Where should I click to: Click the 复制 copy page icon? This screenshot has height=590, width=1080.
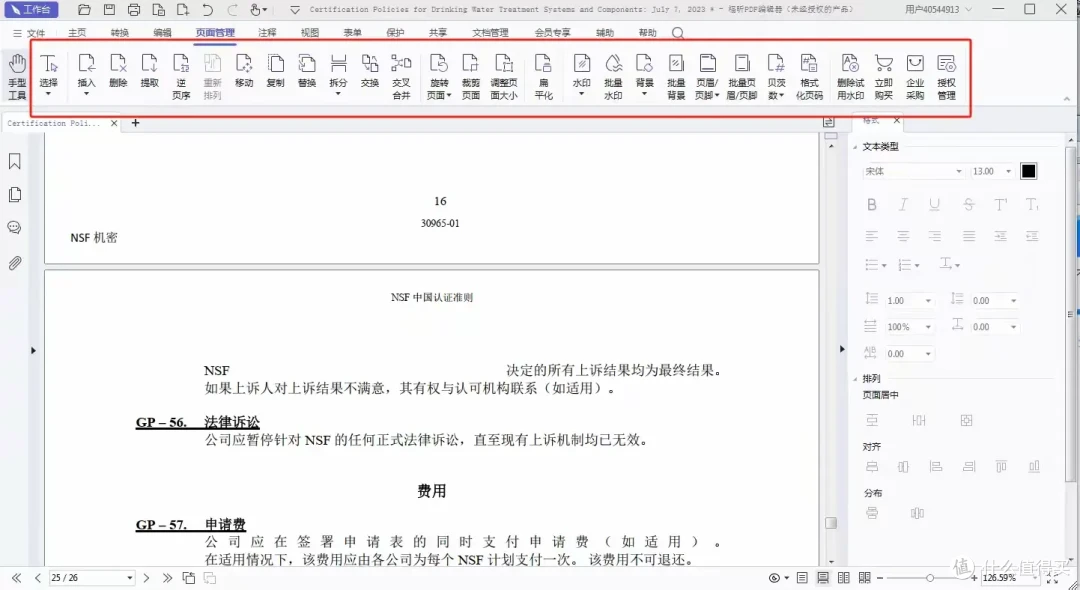tap(276, 65)
